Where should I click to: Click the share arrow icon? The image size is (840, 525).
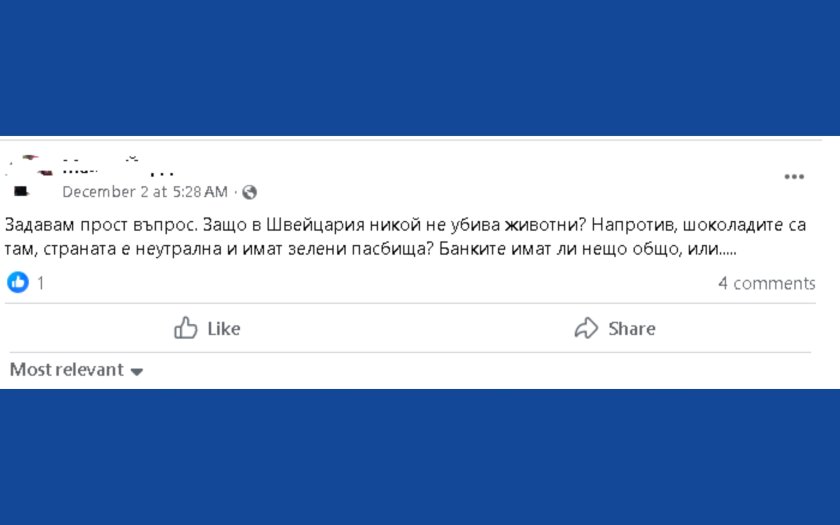coord(585,328)
